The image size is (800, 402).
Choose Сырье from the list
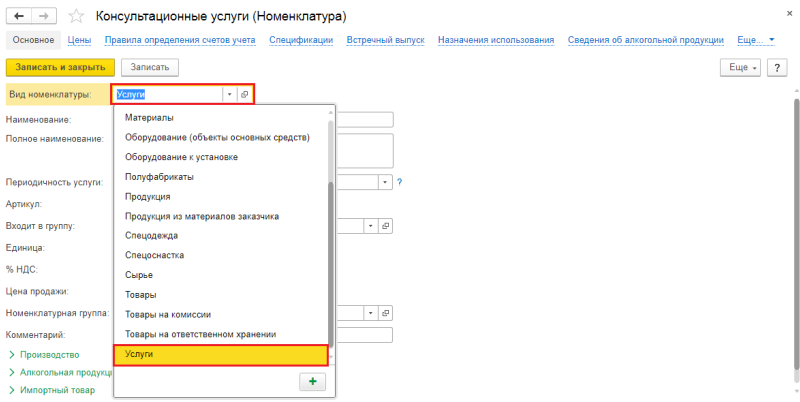(x=220, y=275)
